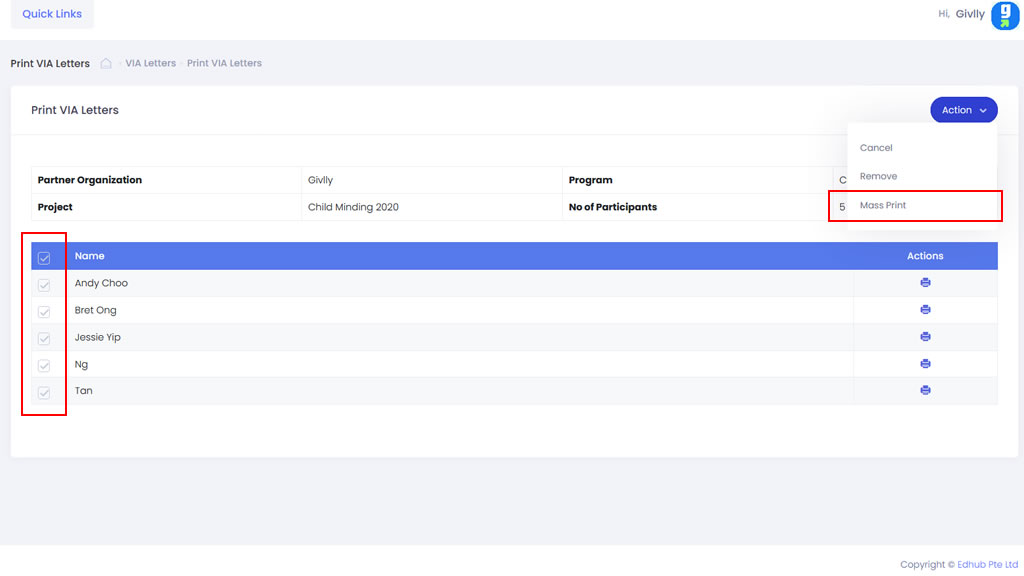Click the printer icon in Jessie Yip's row

click(x=925, y=337)
